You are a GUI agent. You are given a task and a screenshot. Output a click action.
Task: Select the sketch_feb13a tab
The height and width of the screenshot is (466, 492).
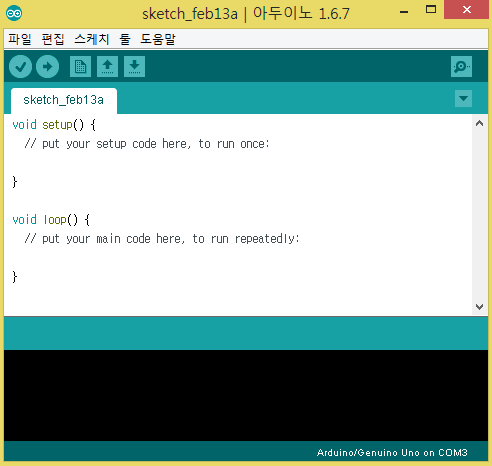pyautogui.click(x=64, y=100)
